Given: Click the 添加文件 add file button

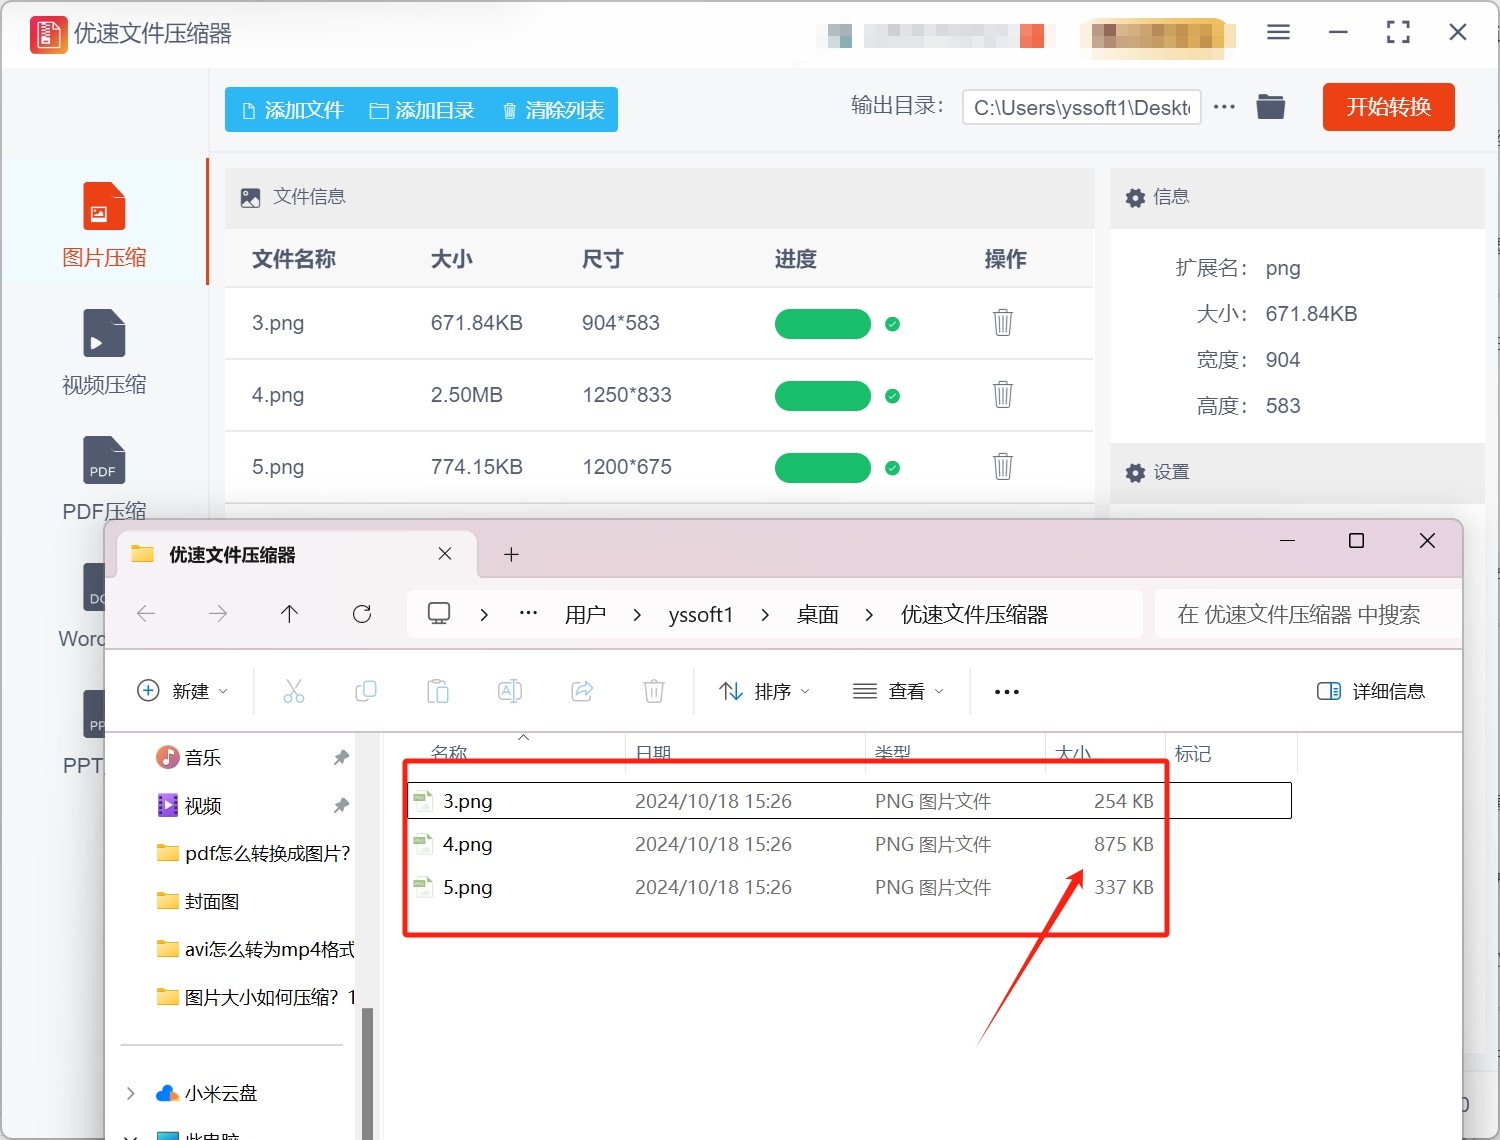Looking at the screenshot, I should point(293,110).
